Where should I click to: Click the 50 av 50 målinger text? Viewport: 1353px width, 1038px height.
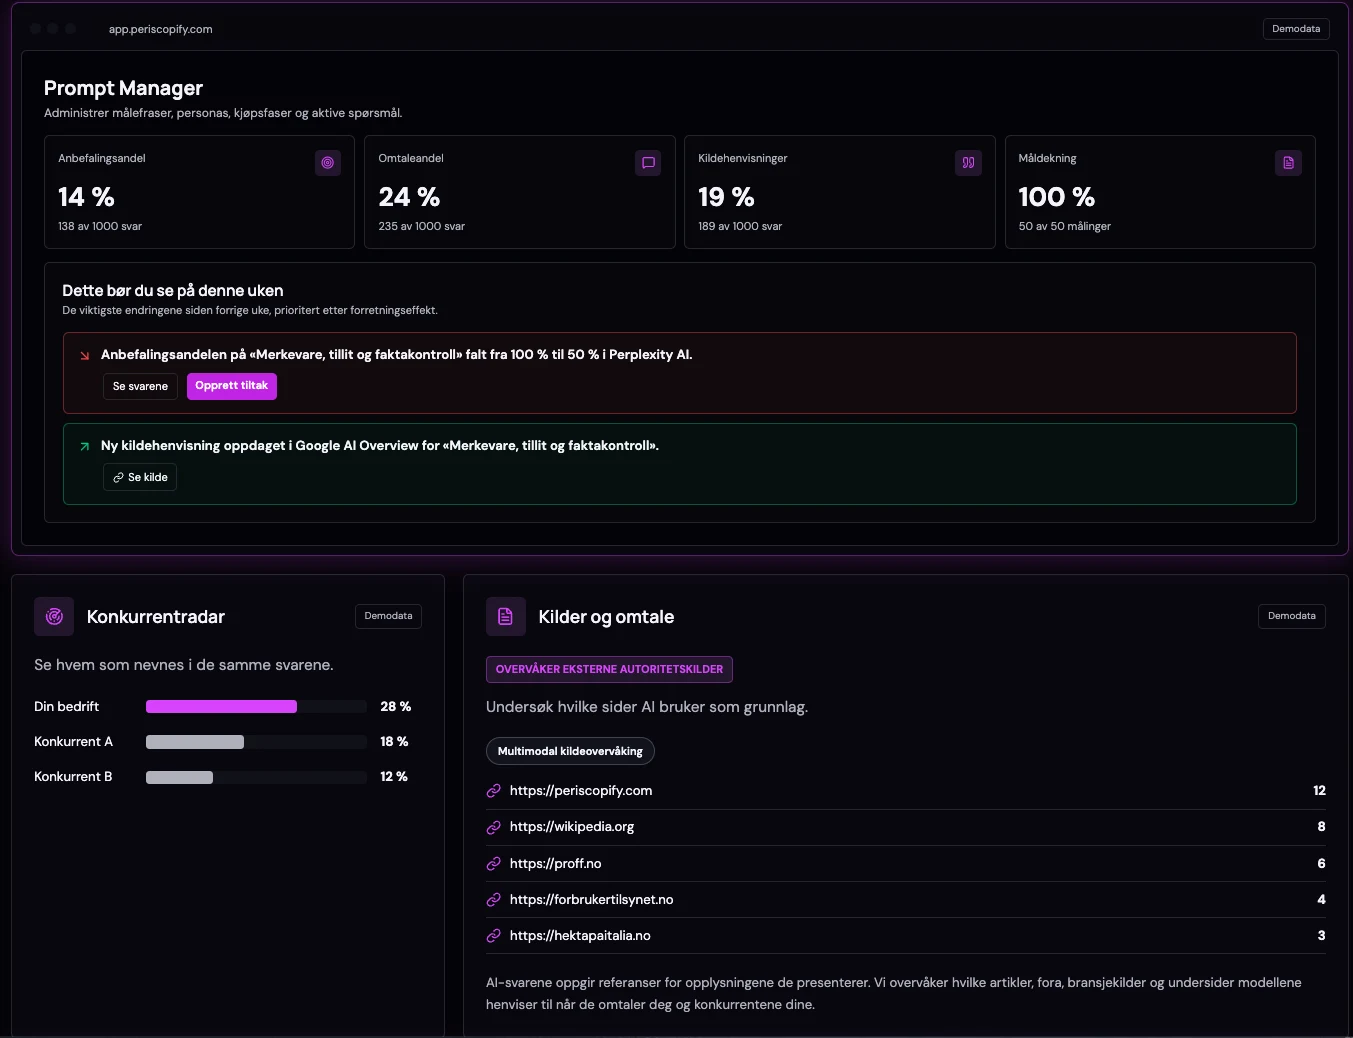point(1065,227)
